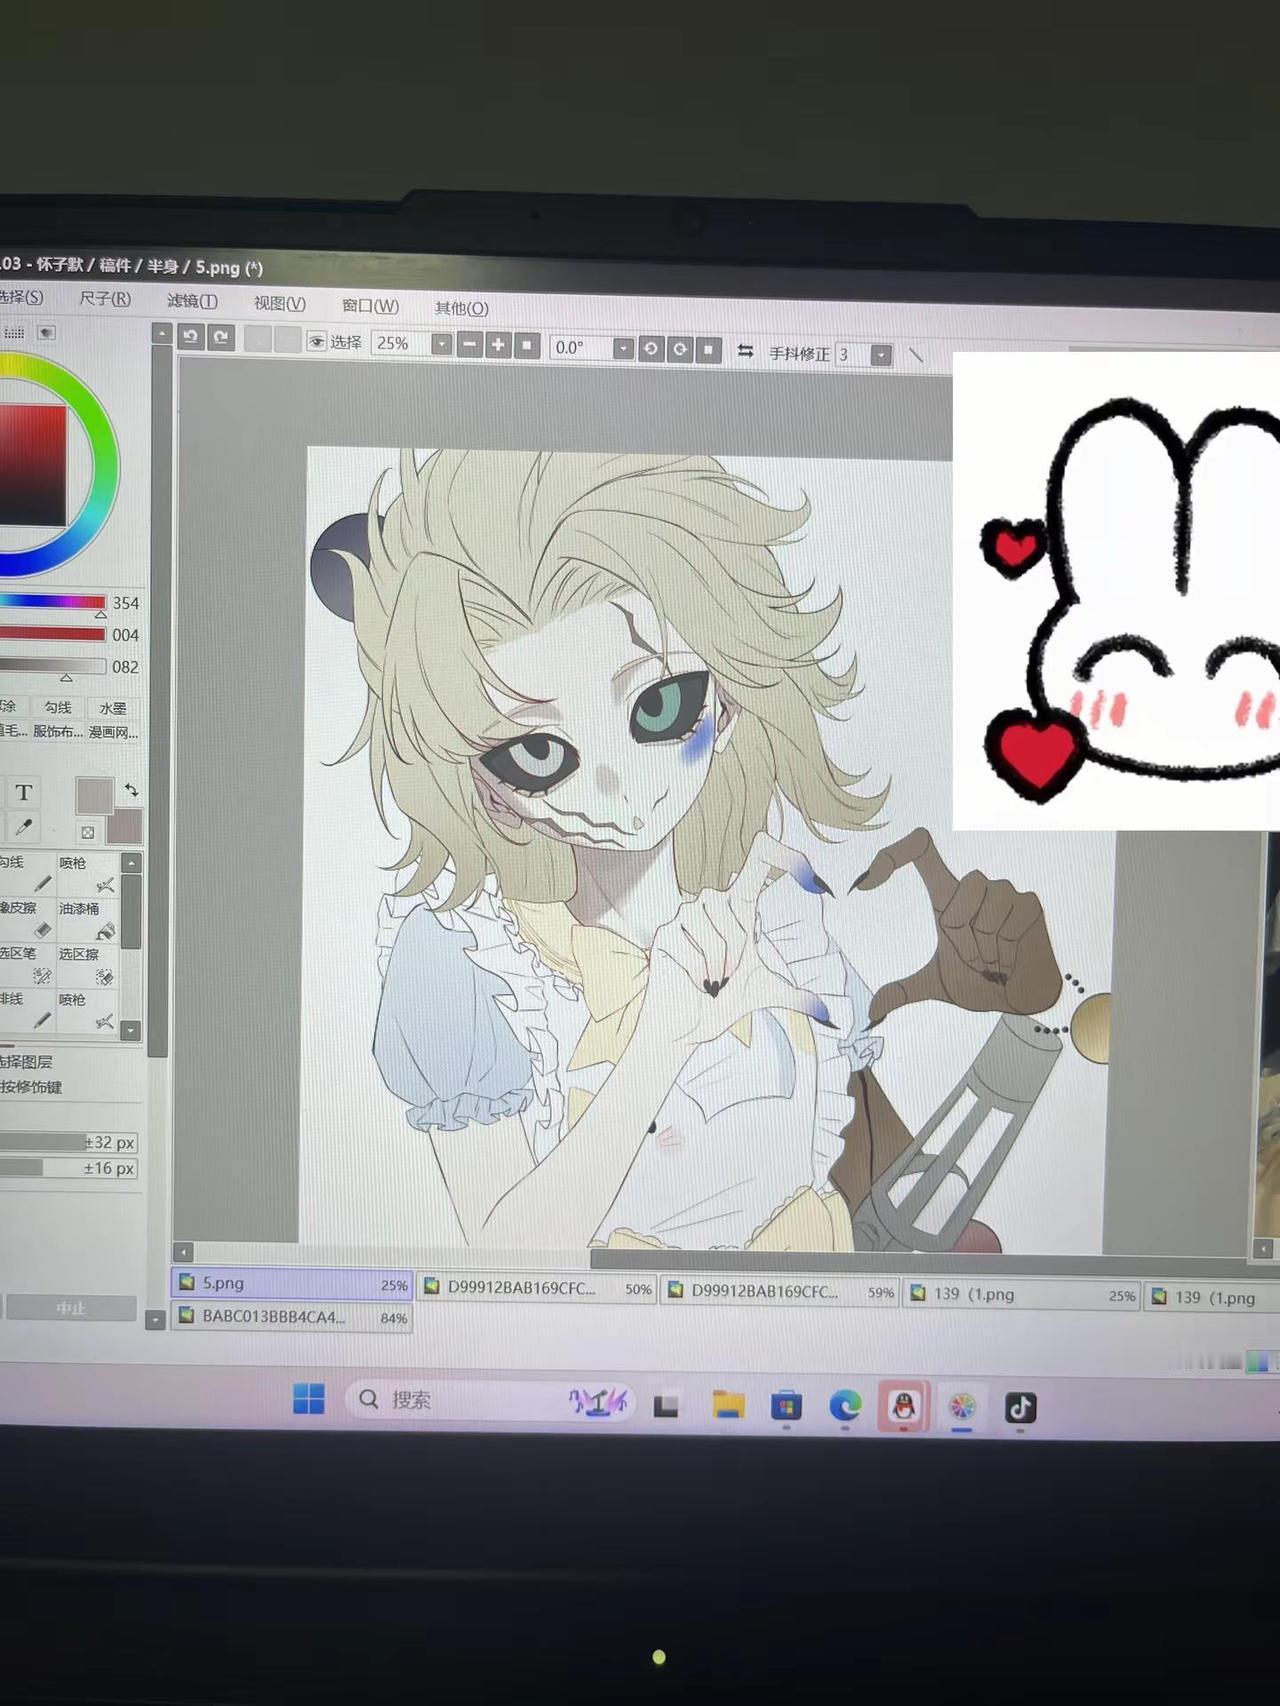Open the 选择(S) menu
The image size is (1280, 1706).
(21, 296)
